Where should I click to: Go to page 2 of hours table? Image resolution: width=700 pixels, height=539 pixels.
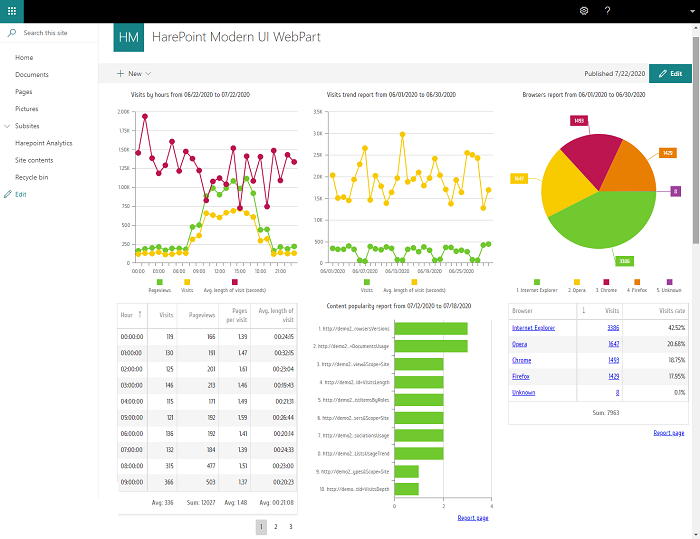[x=275, y=527]
